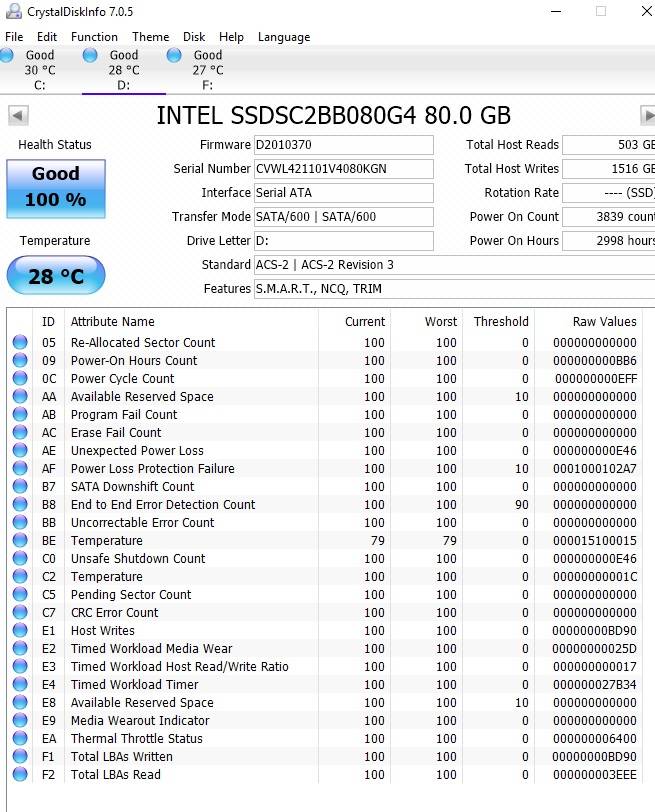Image resolution: width=655 pixels, height=812 pixels.
Task: Open the Function menu
Action: [94, 37]
